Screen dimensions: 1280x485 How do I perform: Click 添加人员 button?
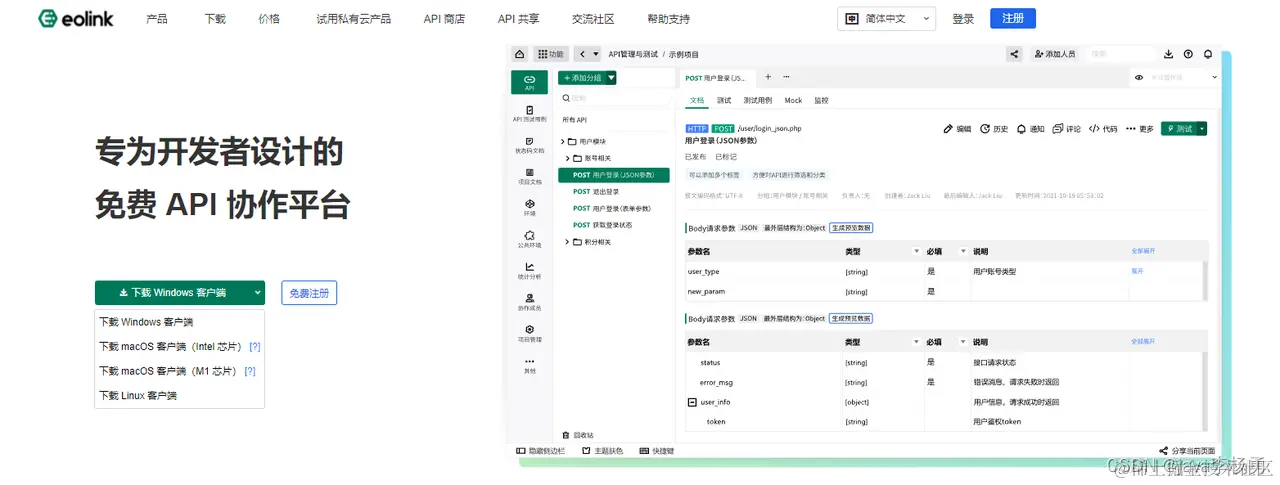tap(1055, 54)
